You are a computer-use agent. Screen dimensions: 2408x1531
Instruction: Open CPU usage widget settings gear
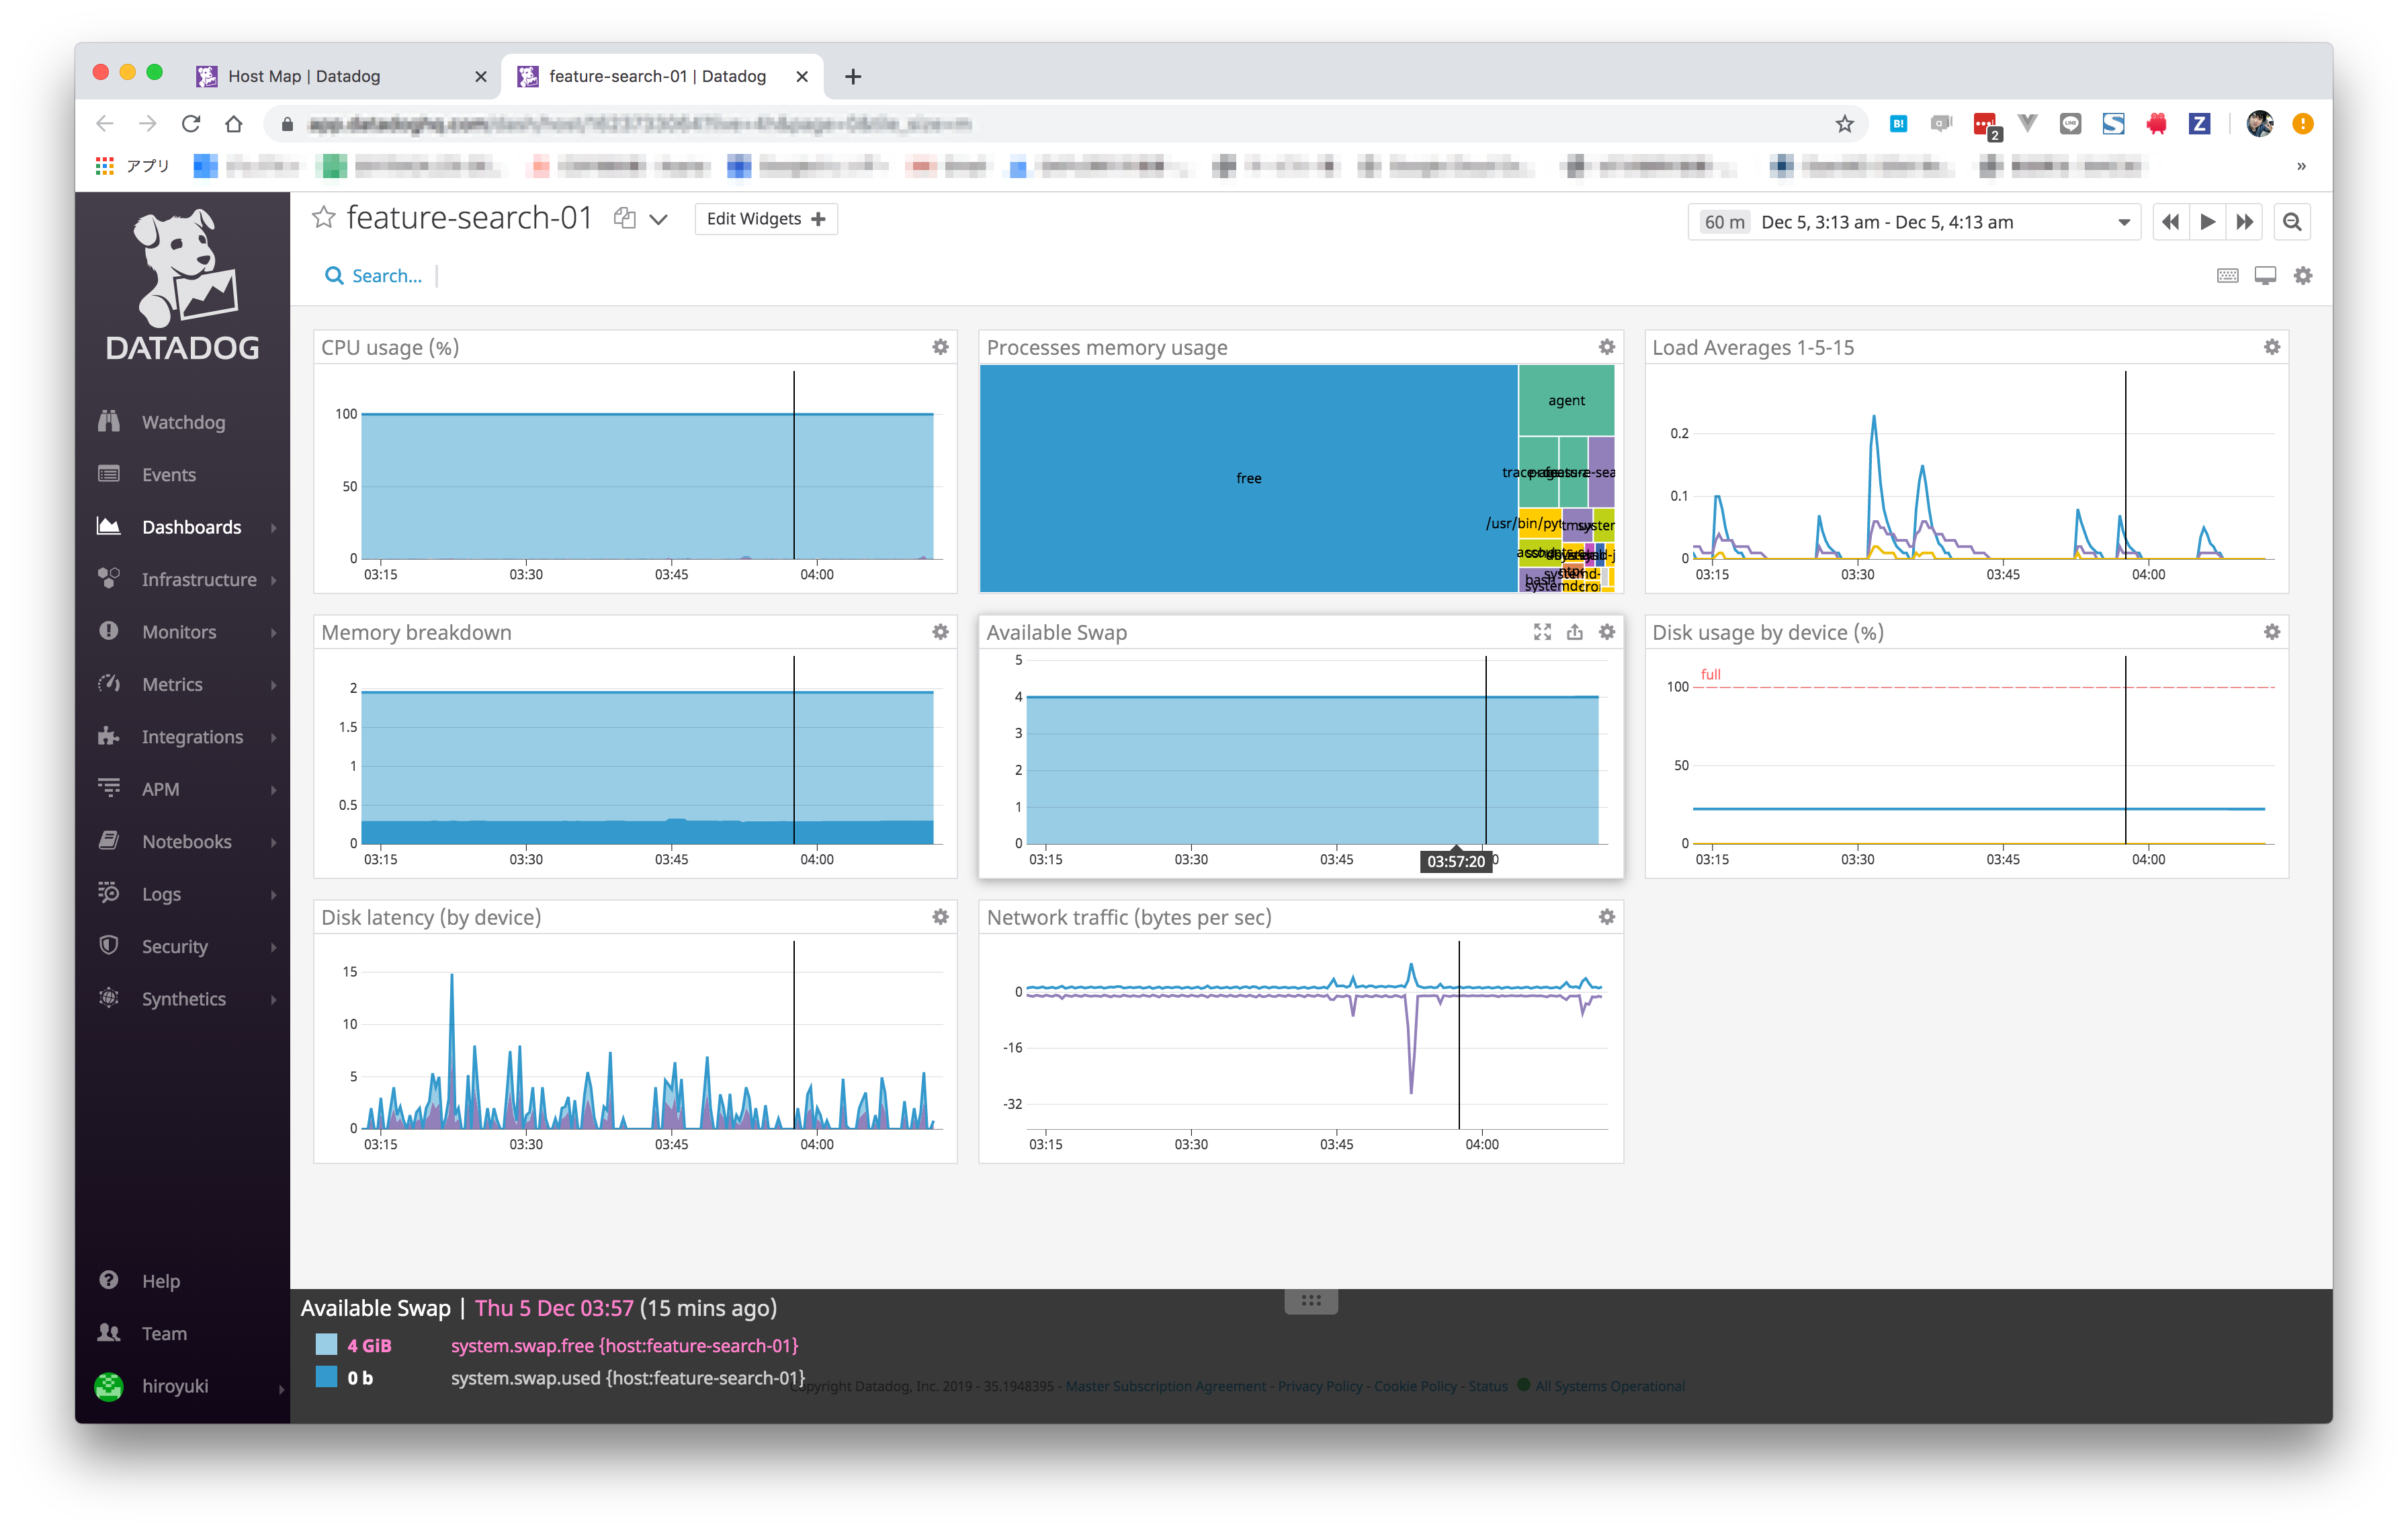(x=940, y=347)
